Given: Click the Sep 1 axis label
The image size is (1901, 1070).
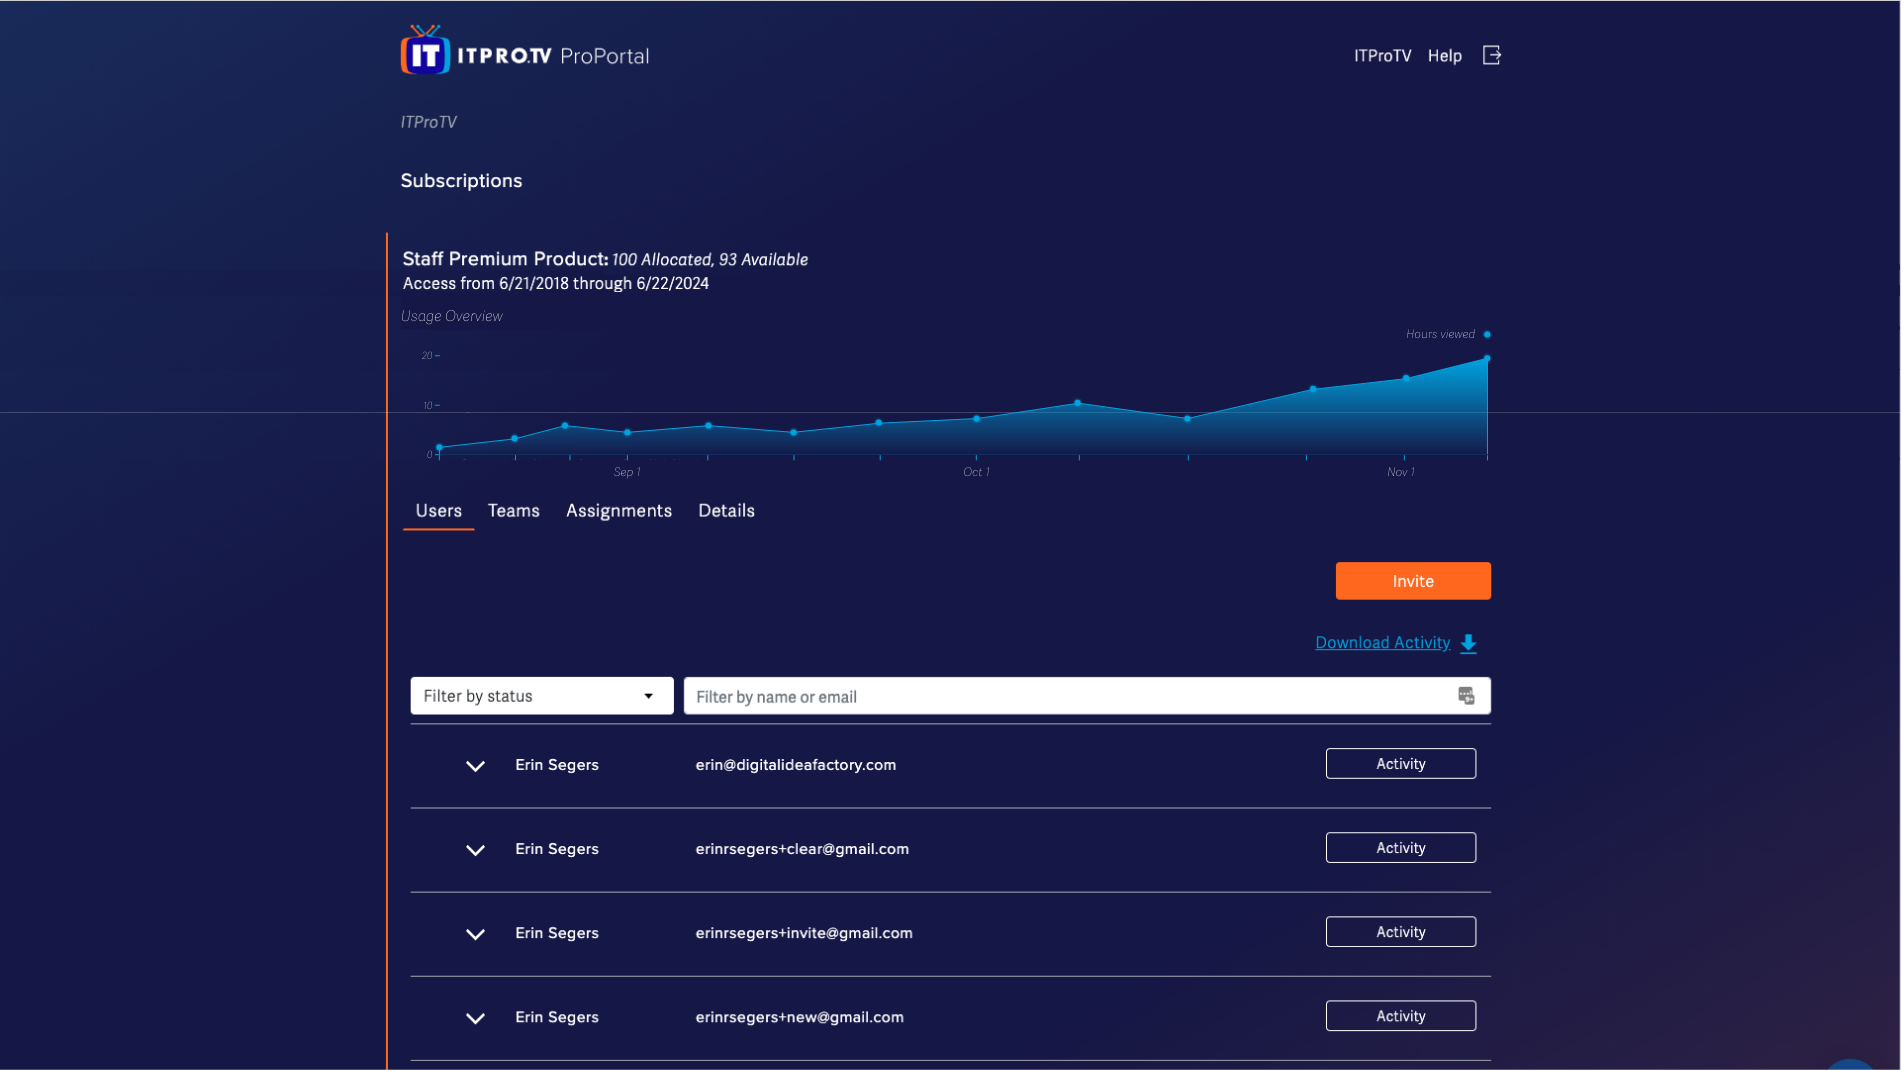Looking at the screenshot, I should click(627, 472).
